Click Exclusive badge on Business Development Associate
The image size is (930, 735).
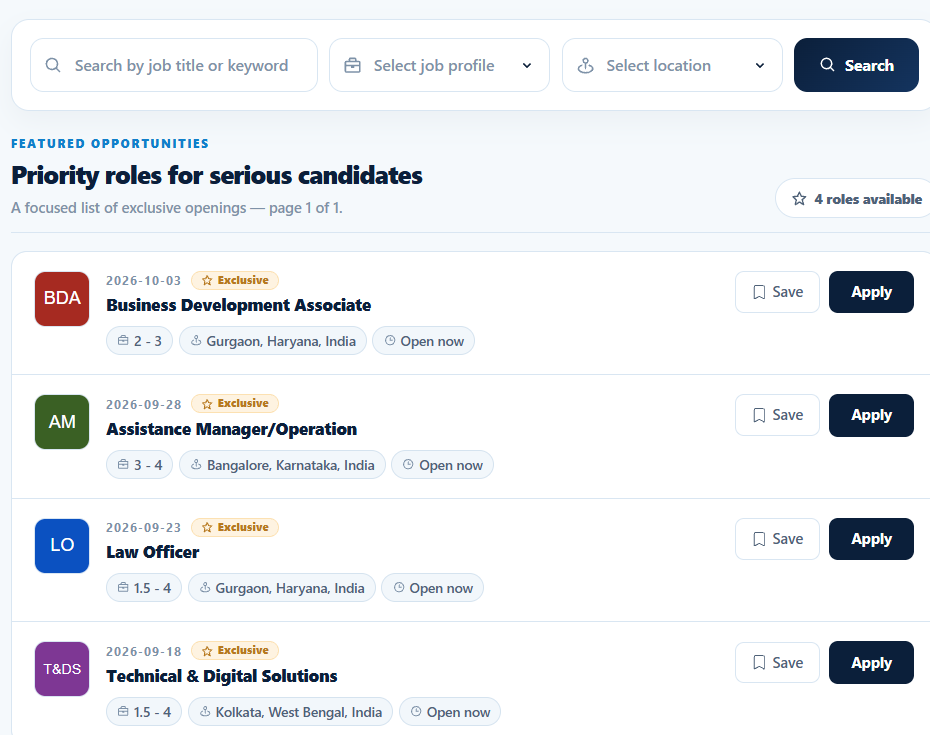[x=235, y=280]
